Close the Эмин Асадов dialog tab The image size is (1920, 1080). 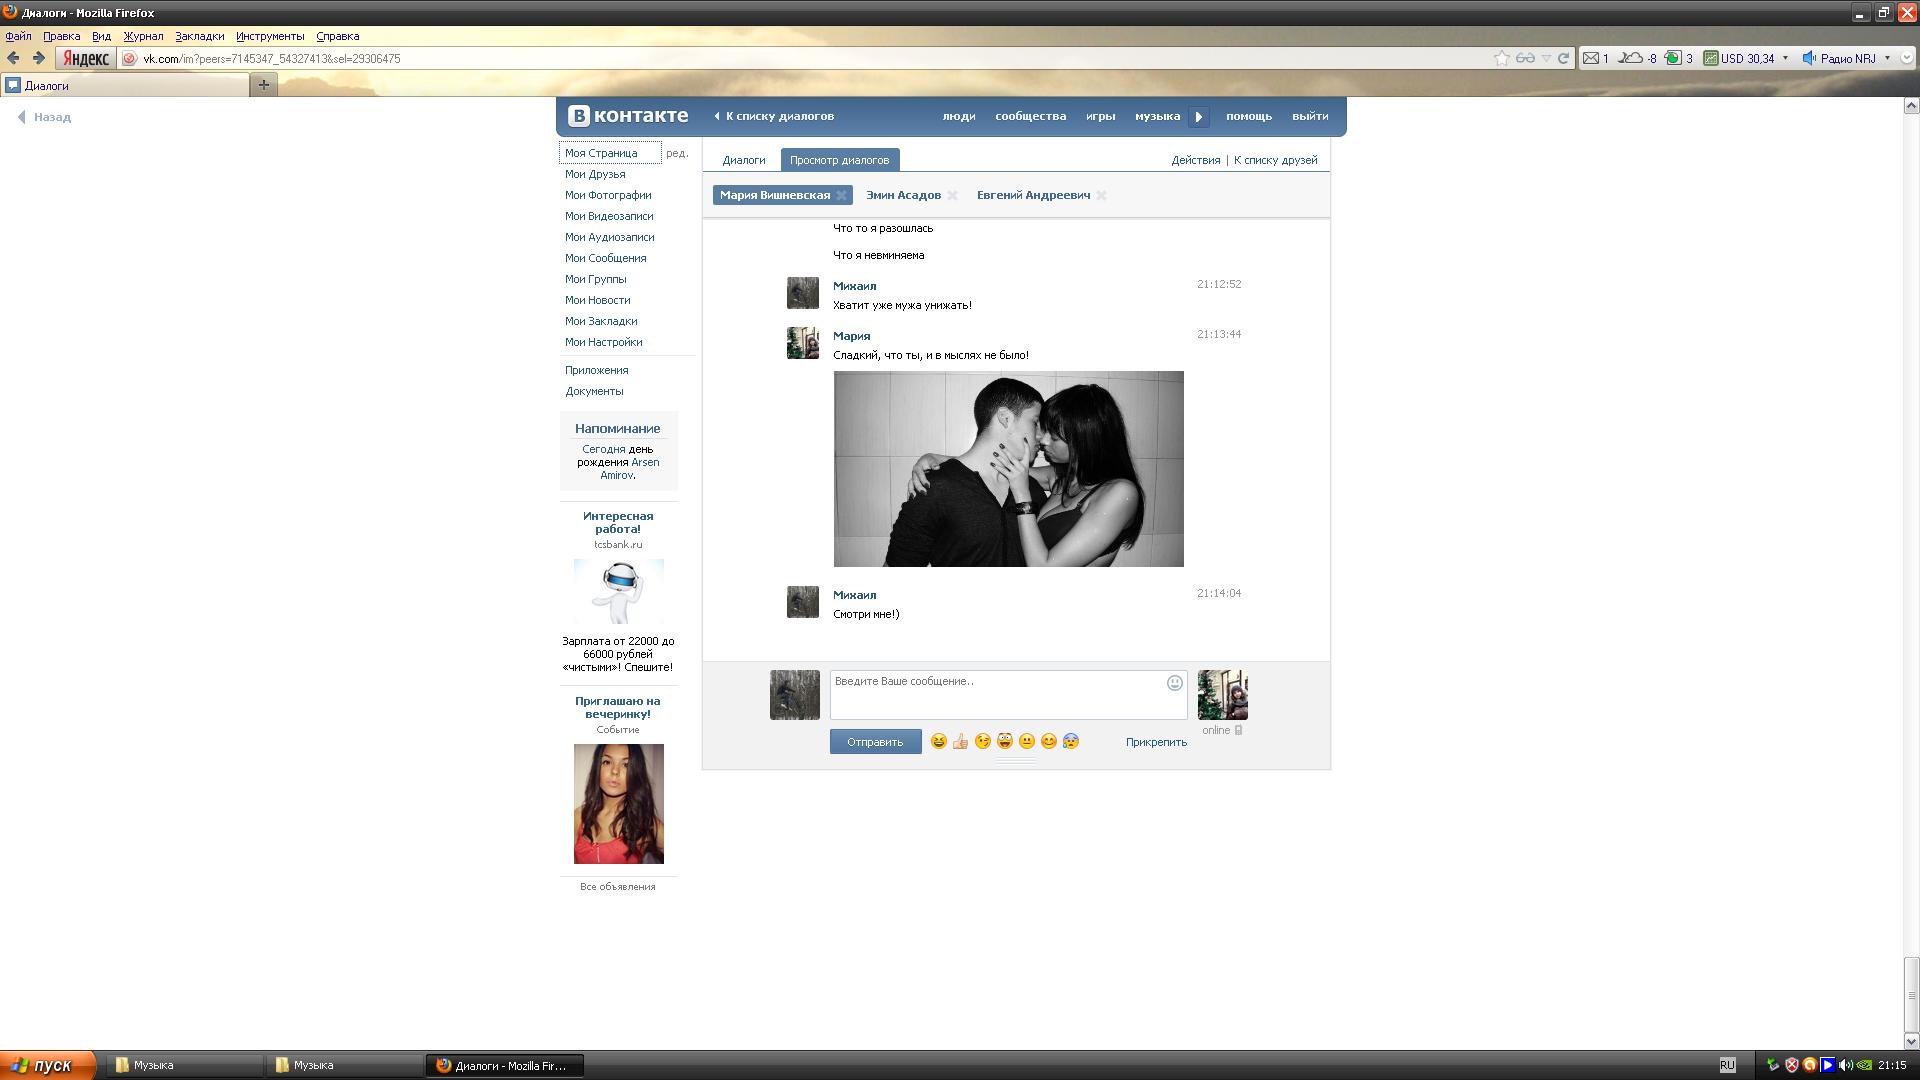[952, 196]
